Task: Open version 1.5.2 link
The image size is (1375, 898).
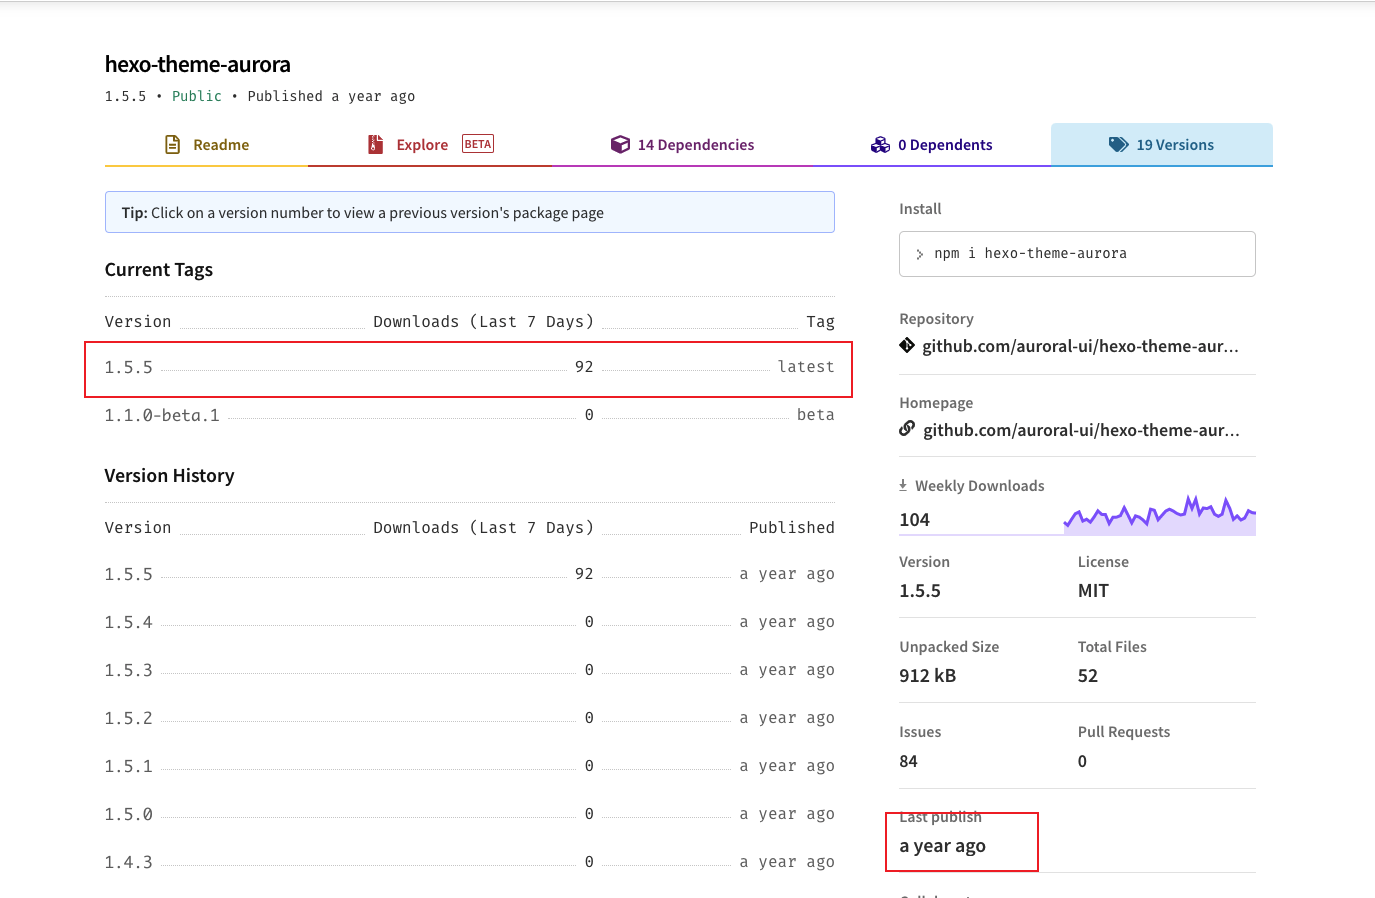Action: click(129, 718)
